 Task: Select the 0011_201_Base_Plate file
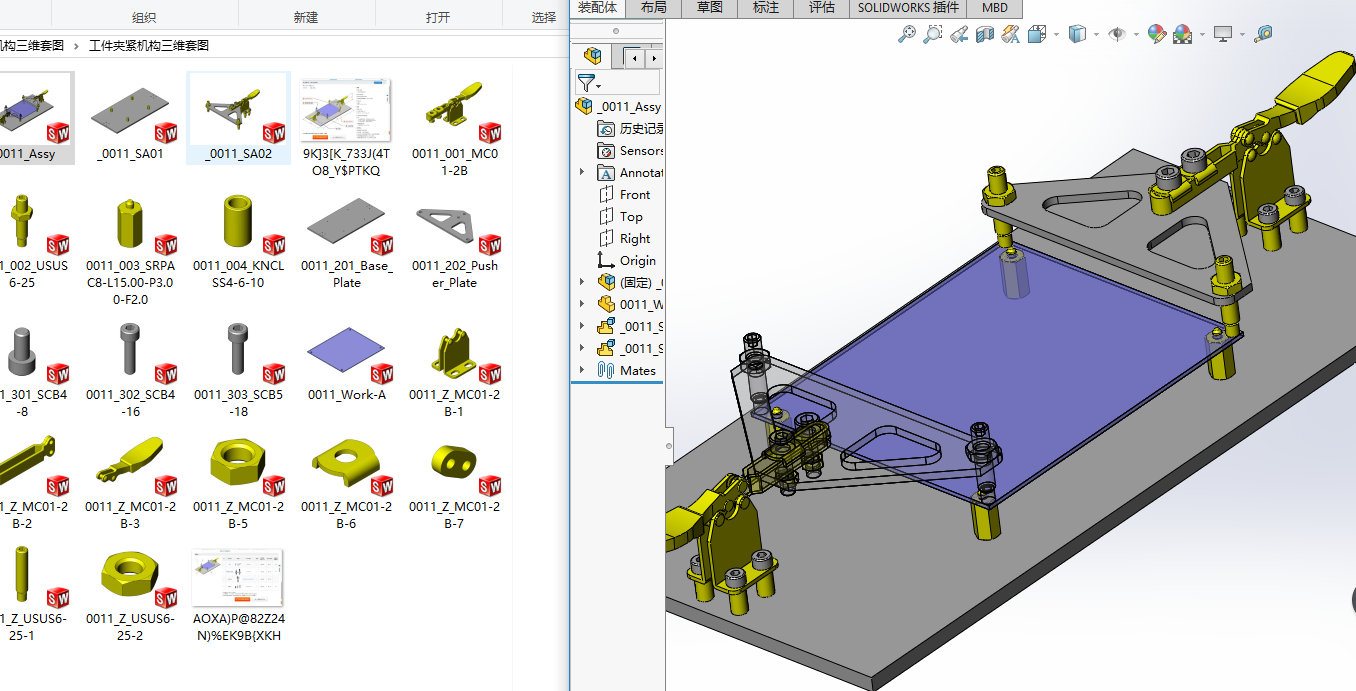[346, 240]
